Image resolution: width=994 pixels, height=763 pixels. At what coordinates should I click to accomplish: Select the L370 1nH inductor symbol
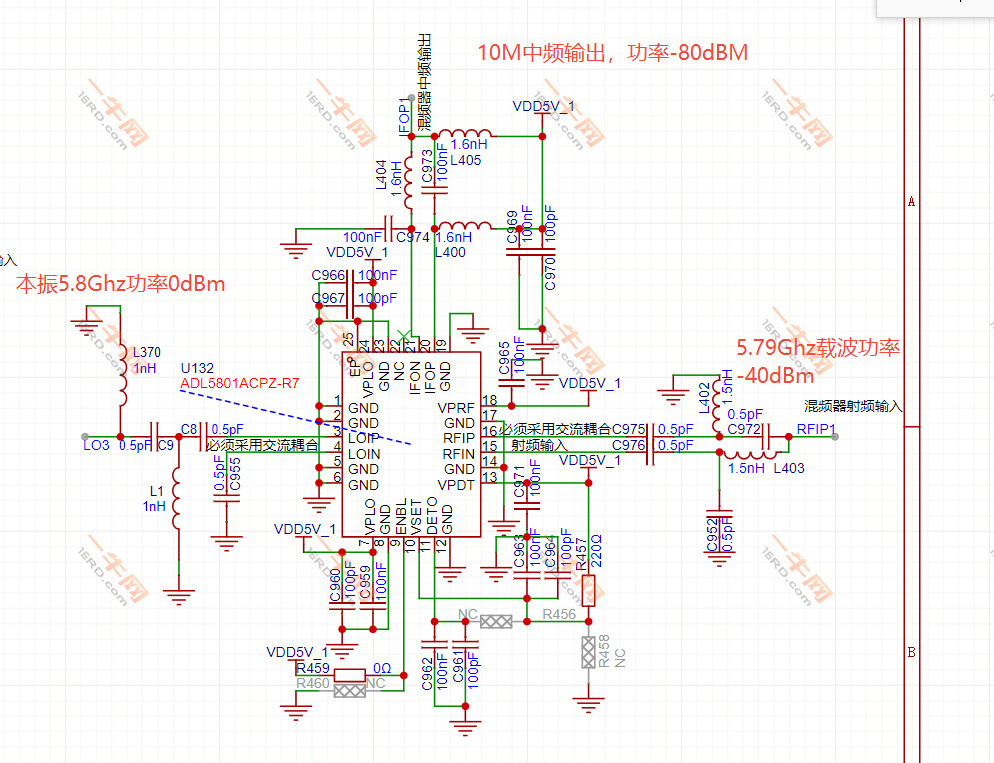(120, 378)
